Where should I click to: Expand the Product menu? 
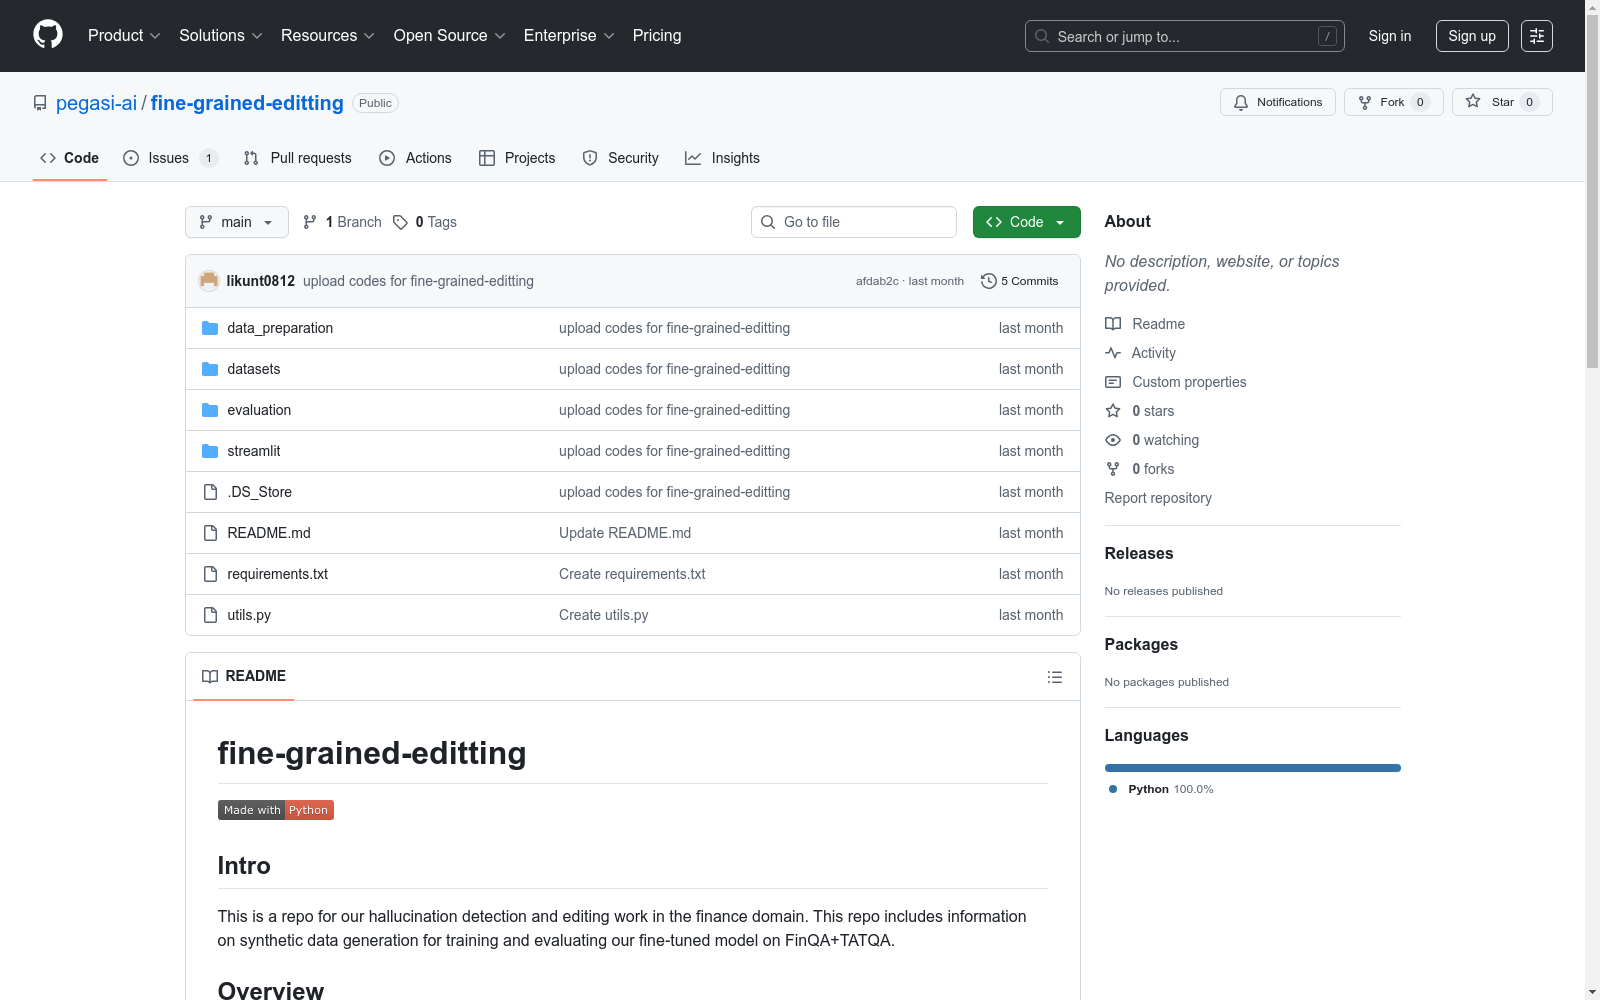pos(124,36)
